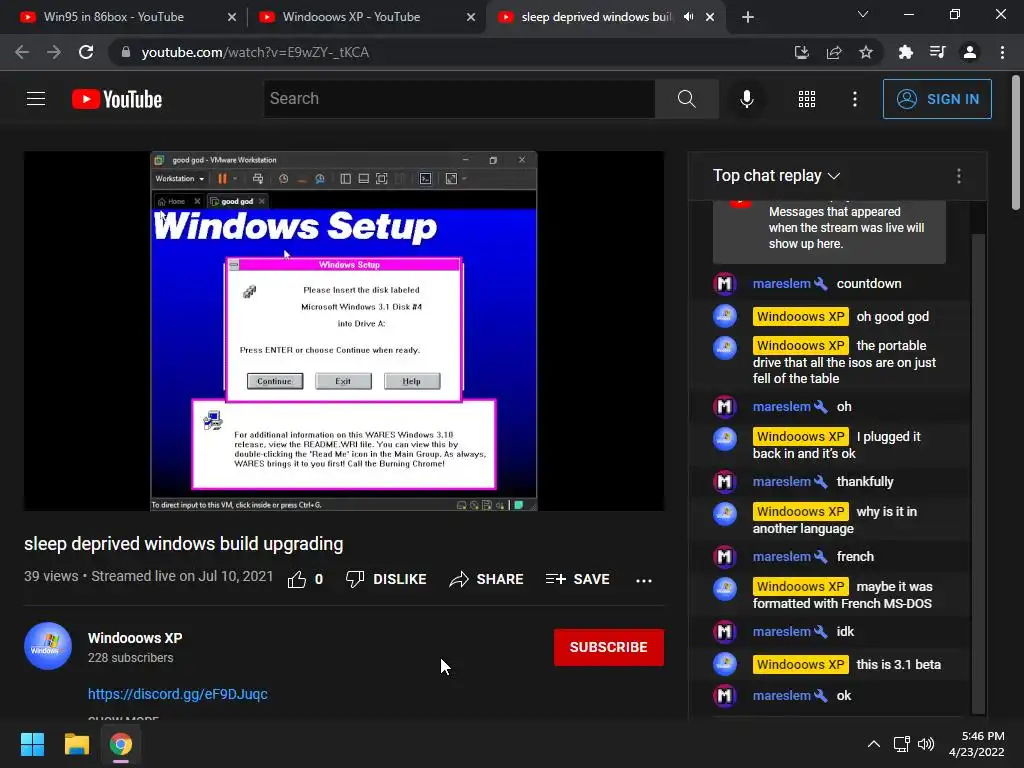Open File Explorer from taskbar

(x=76, y=744)
